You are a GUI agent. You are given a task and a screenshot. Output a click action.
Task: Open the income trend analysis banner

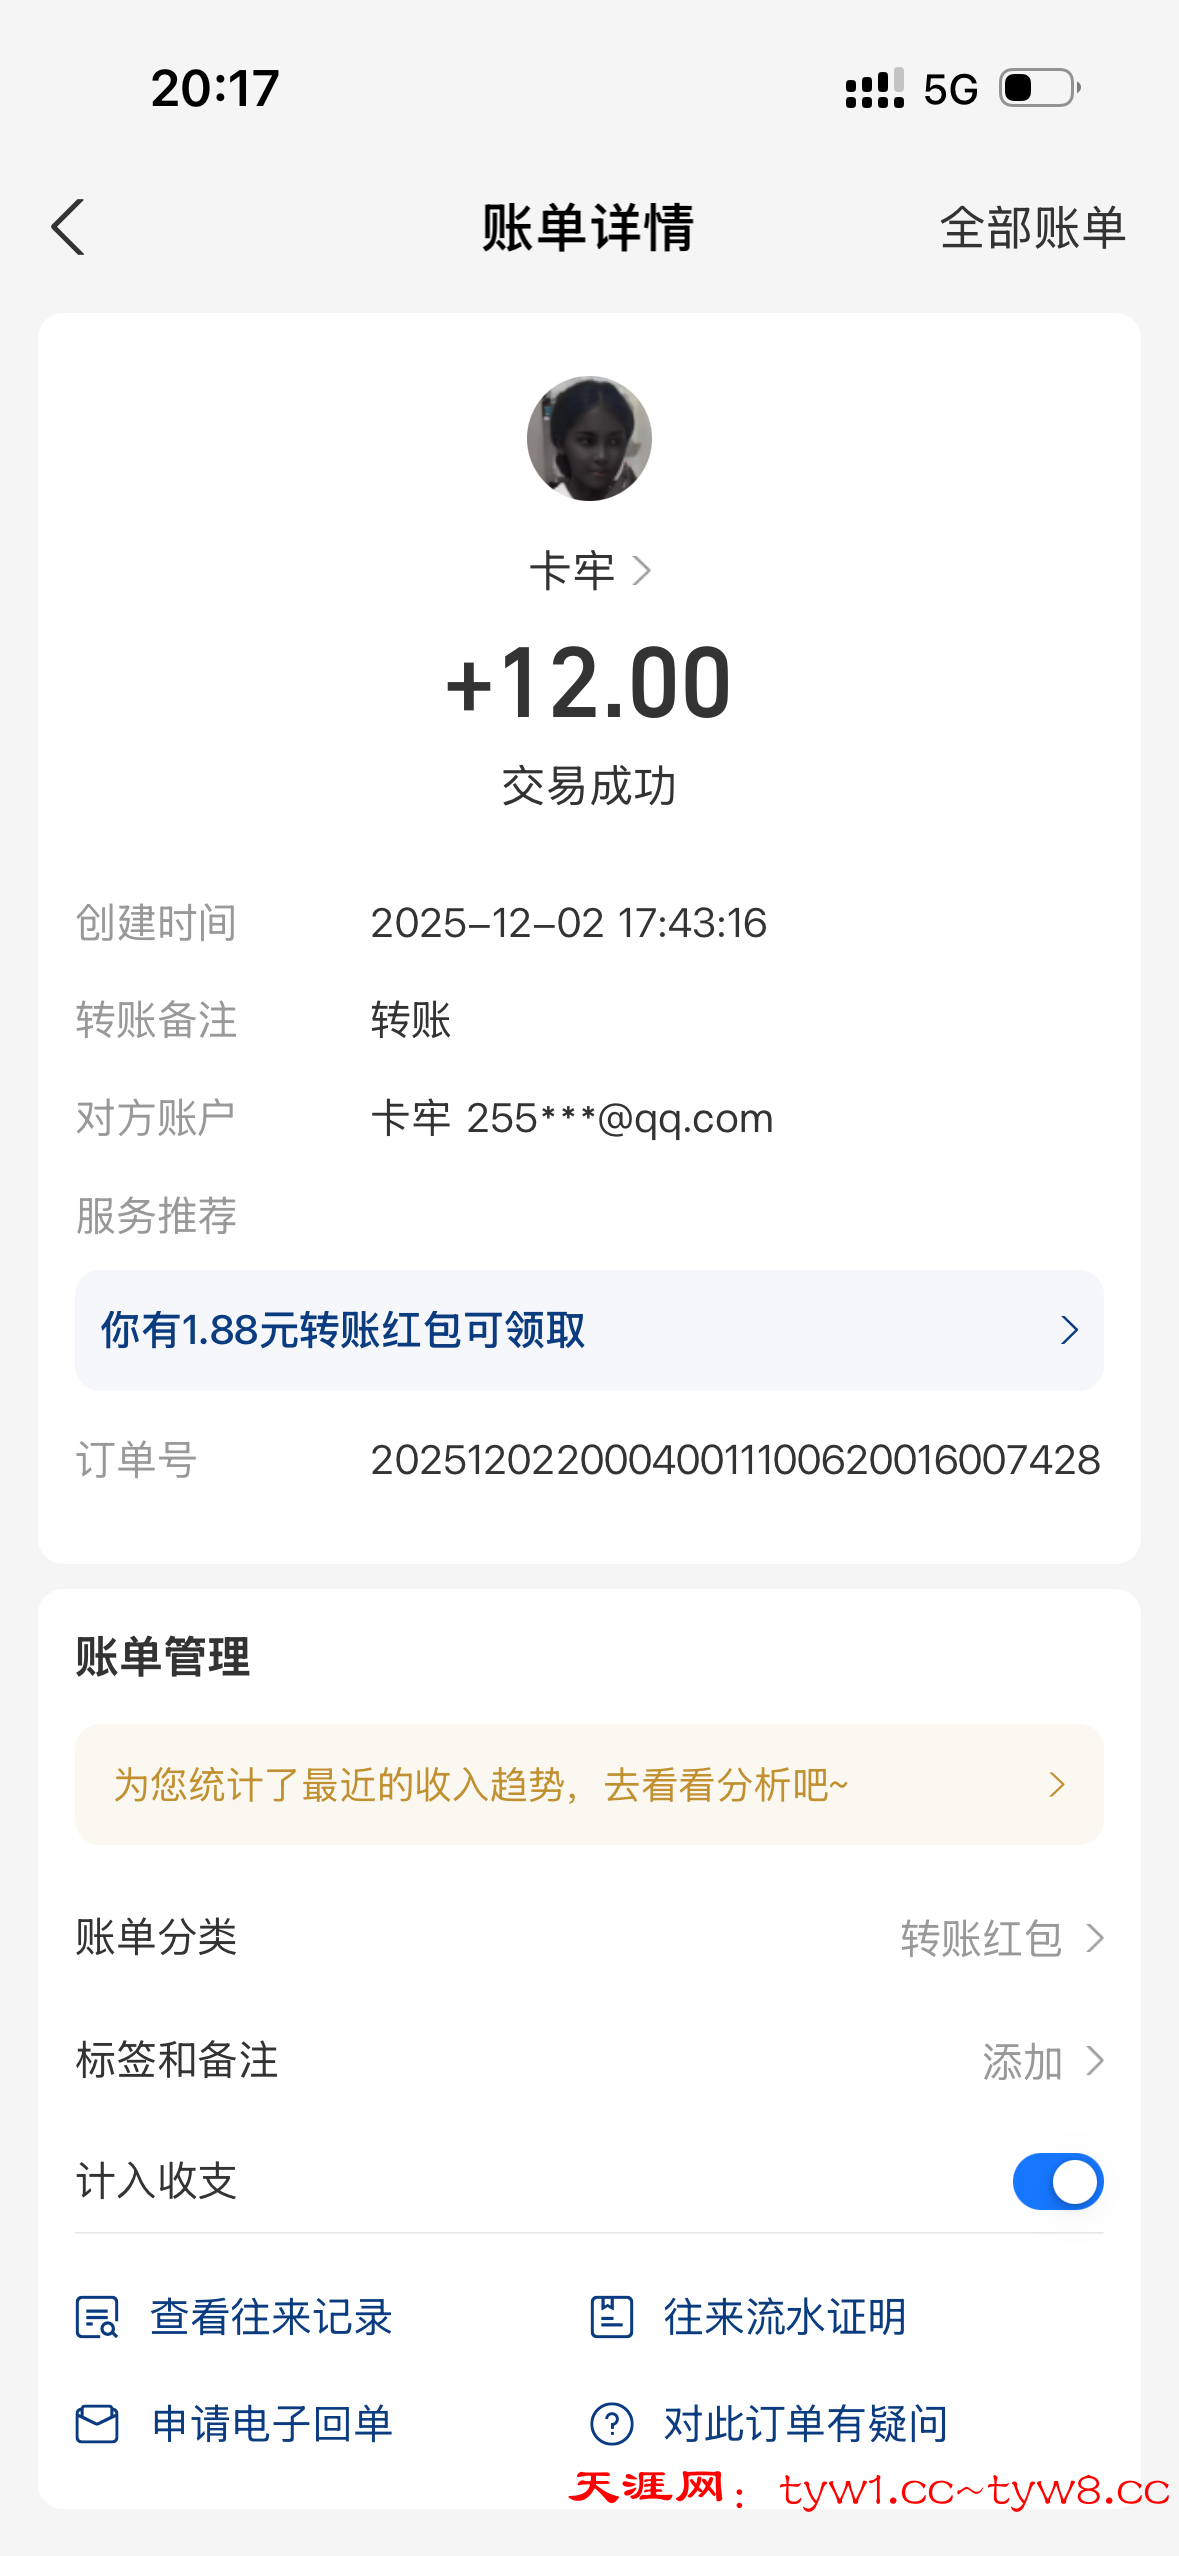point(589,1784)
